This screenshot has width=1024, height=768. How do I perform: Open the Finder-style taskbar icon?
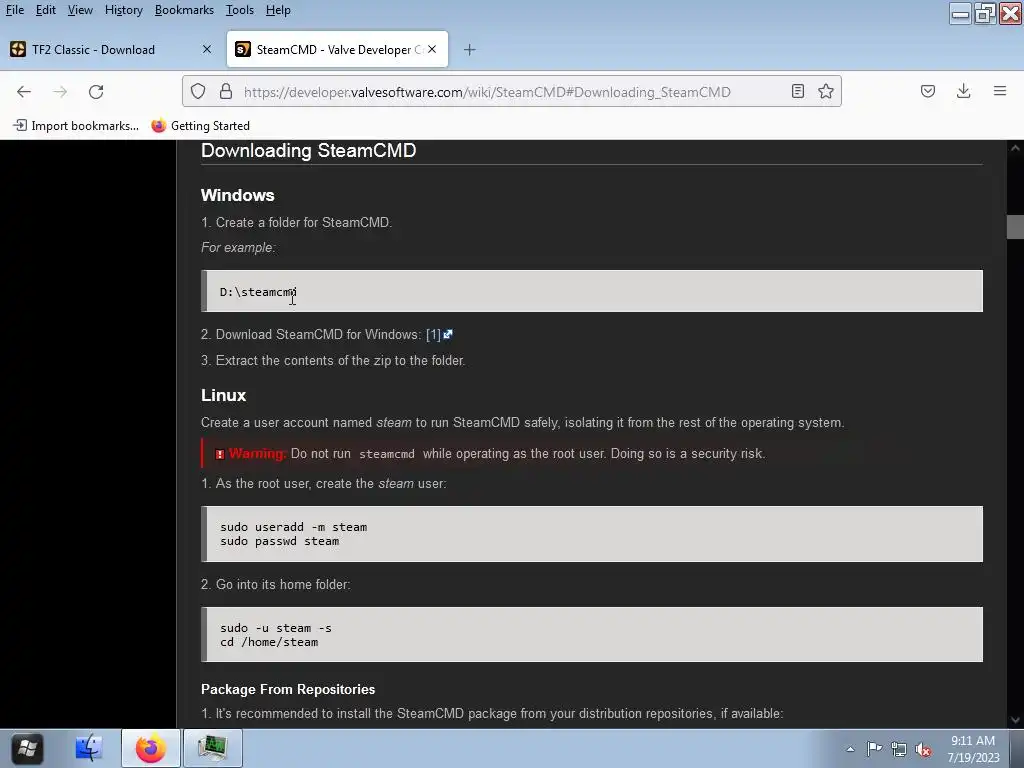pos(88,748)
